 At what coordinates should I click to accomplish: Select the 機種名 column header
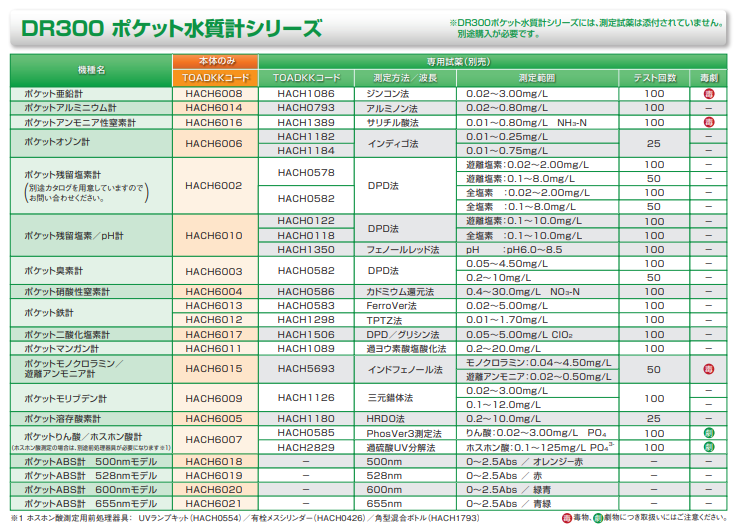point(91,70)
